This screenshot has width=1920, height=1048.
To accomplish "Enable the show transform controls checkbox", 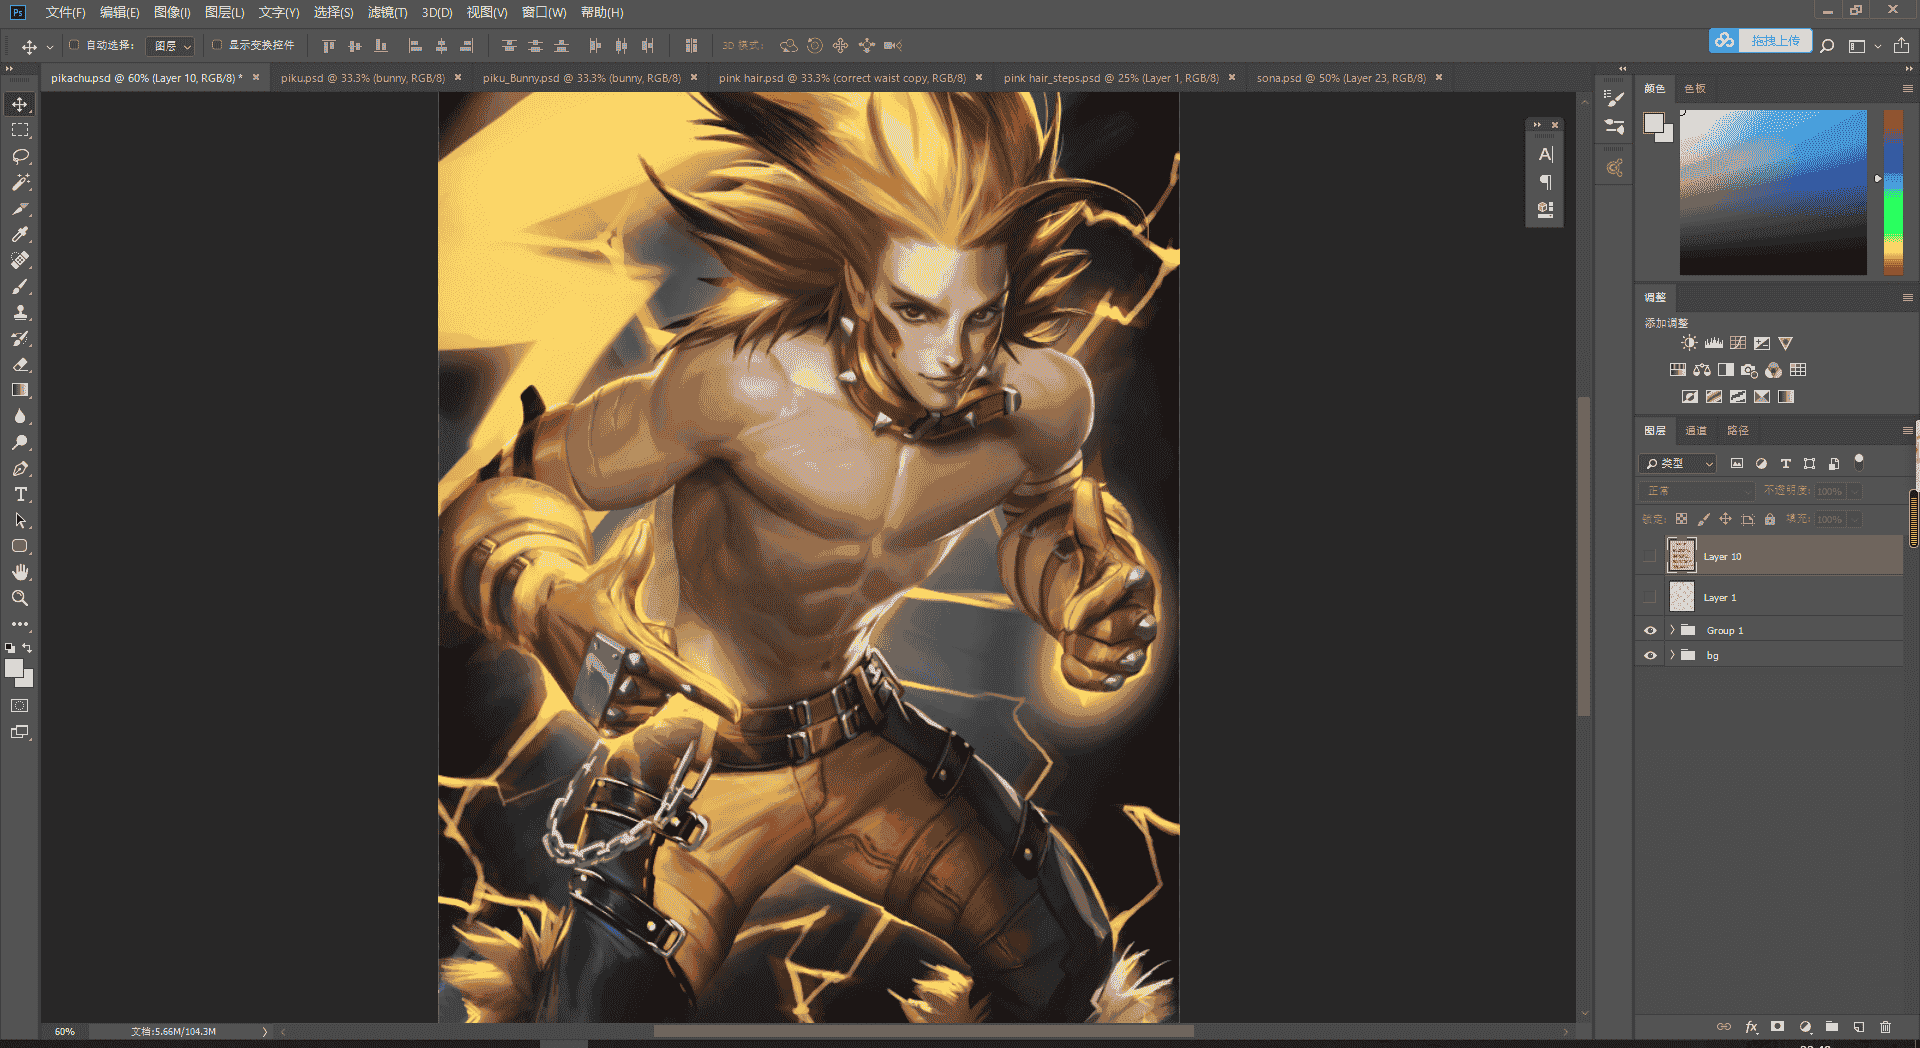I will point(217,45).
